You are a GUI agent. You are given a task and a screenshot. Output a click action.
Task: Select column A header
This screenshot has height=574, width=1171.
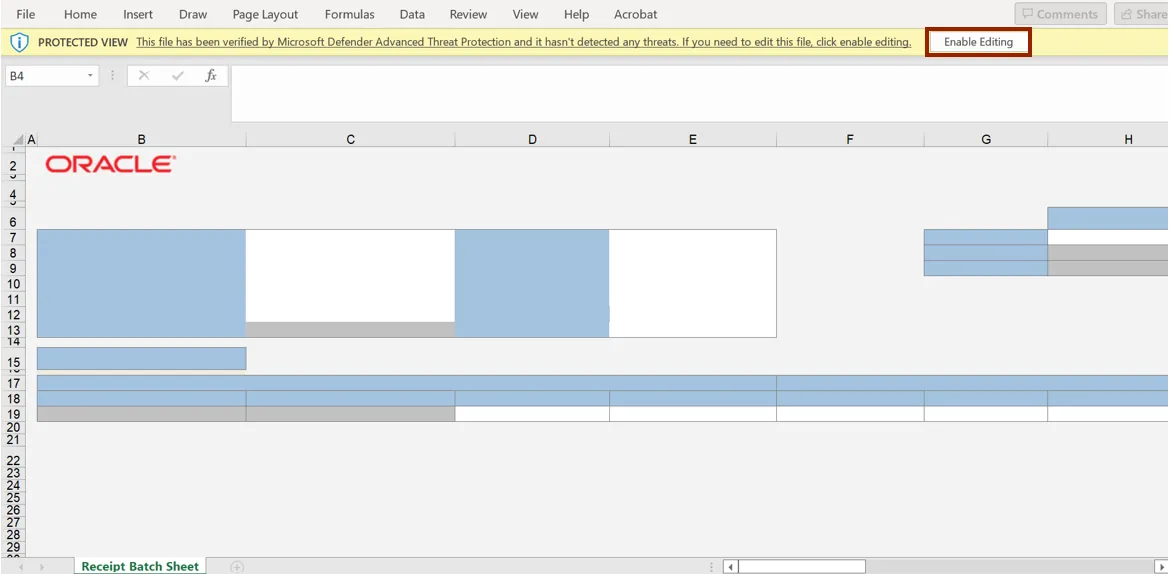pyautogui.click(x=31, y=140)
